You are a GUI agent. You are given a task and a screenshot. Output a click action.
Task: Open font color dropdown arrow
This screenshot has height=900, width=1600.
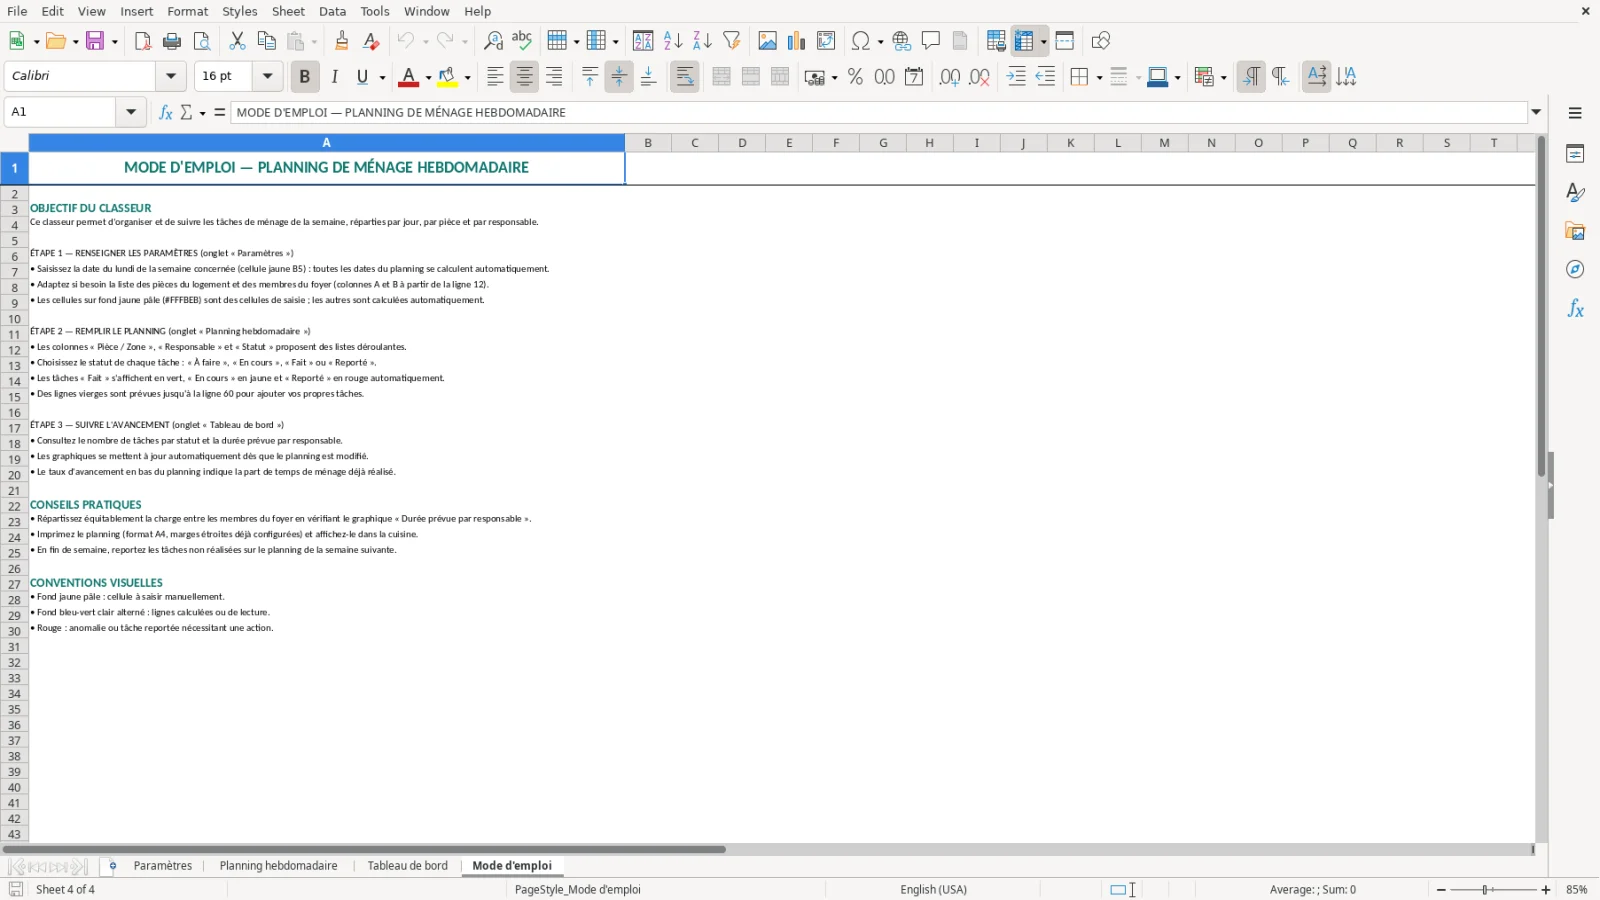click(x=428, y=77)
